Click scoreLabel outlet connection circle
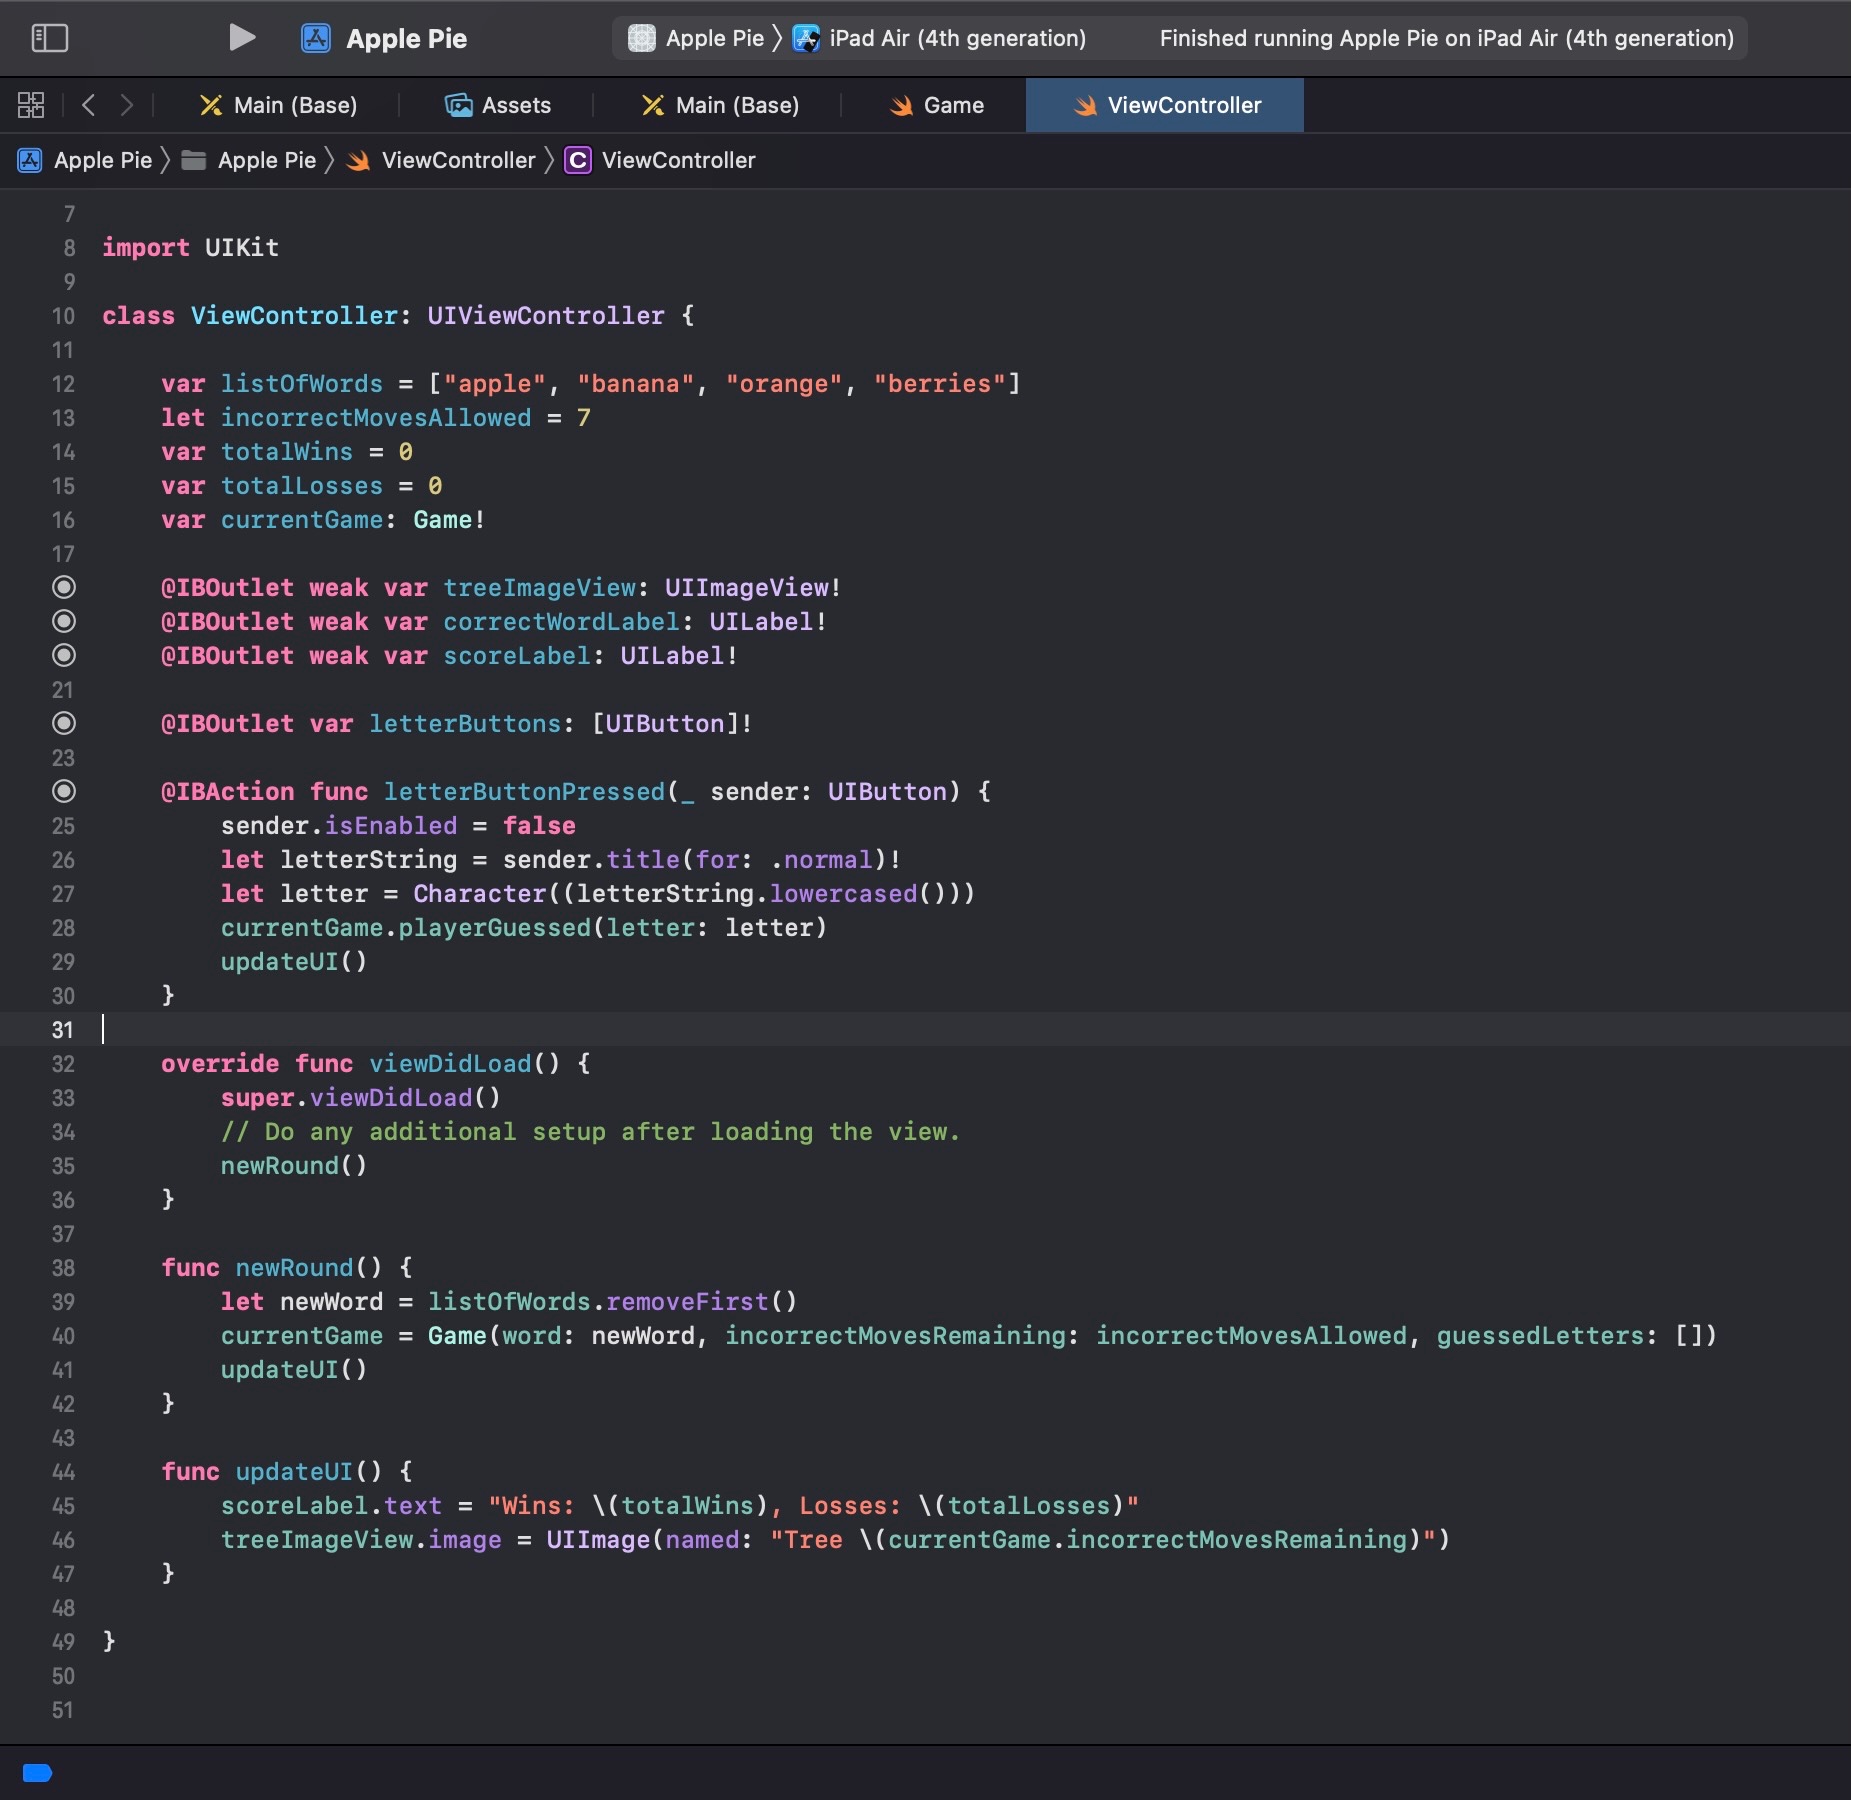 click(64, 655)
